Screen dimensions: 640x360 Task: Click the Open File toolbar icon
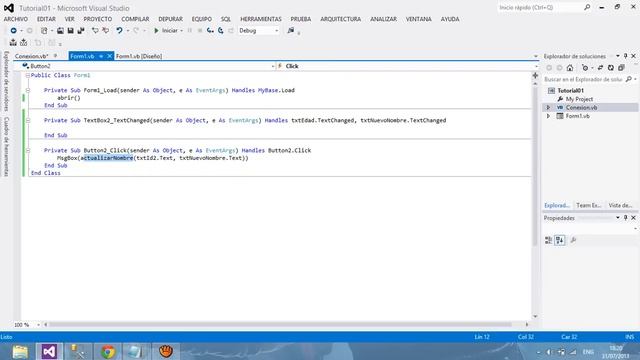click(x=60, y=31)
